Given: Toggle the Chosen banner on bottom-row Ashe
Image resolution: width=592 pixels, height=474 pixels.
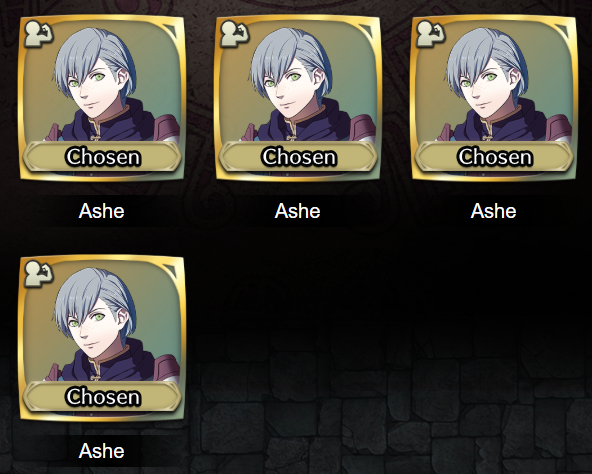Looking at the screenshot, I should pyautogui.click(x=102, y=397).
